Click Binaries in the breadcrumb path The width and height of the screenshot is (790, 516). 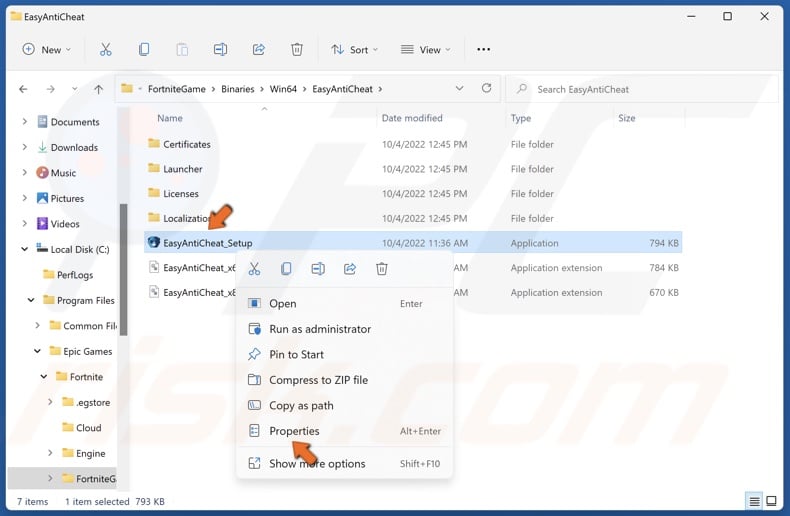(238, 89)
